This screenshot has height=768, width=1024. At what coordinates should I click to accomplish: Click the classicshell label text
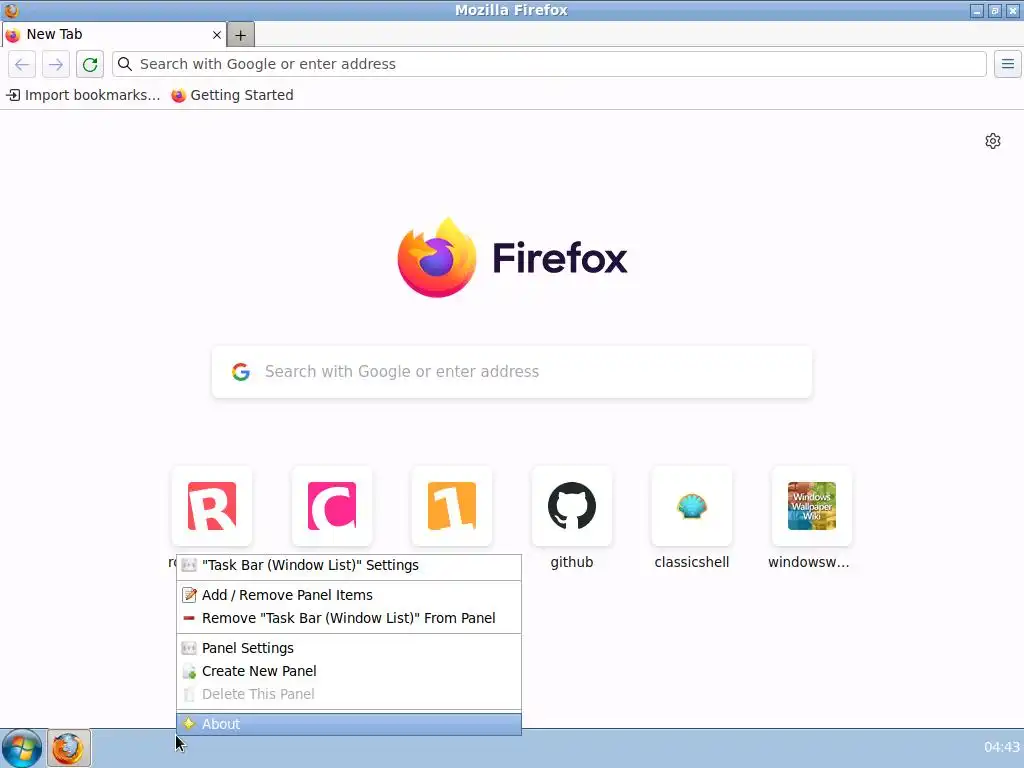click(692, 562)
